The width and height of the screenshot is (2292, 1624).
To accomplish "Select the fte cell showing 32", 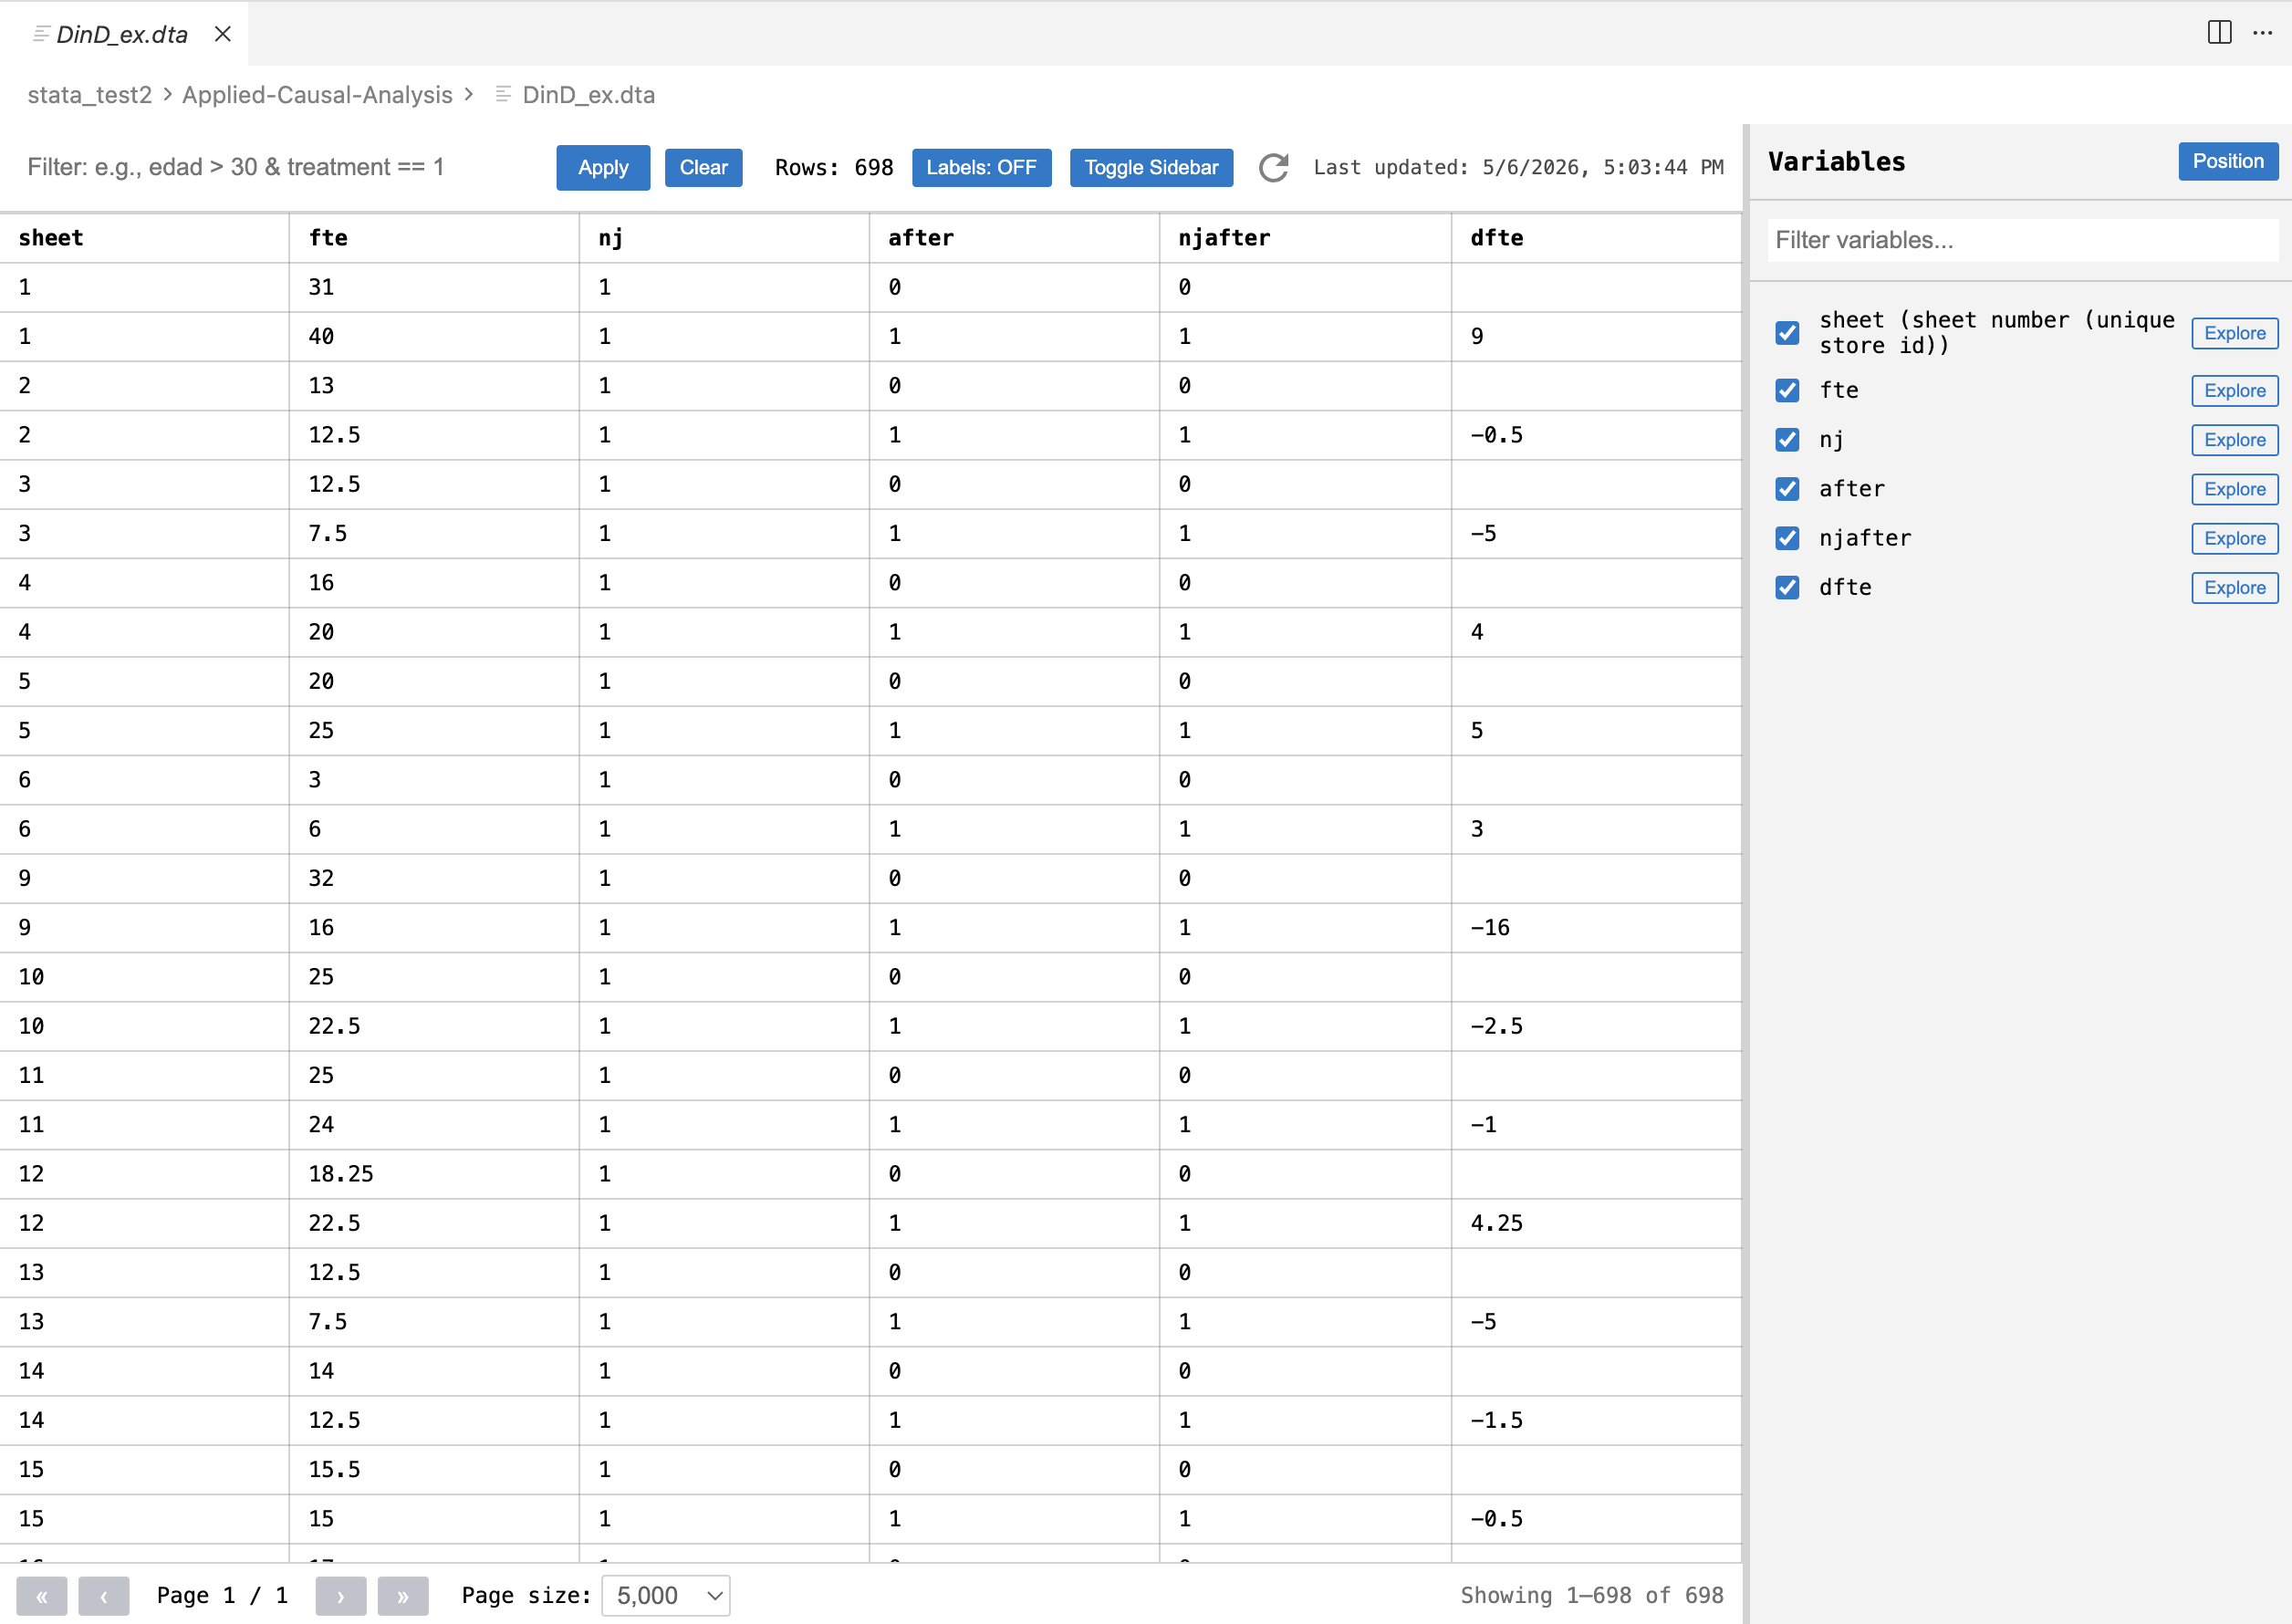I will [434, 879].
